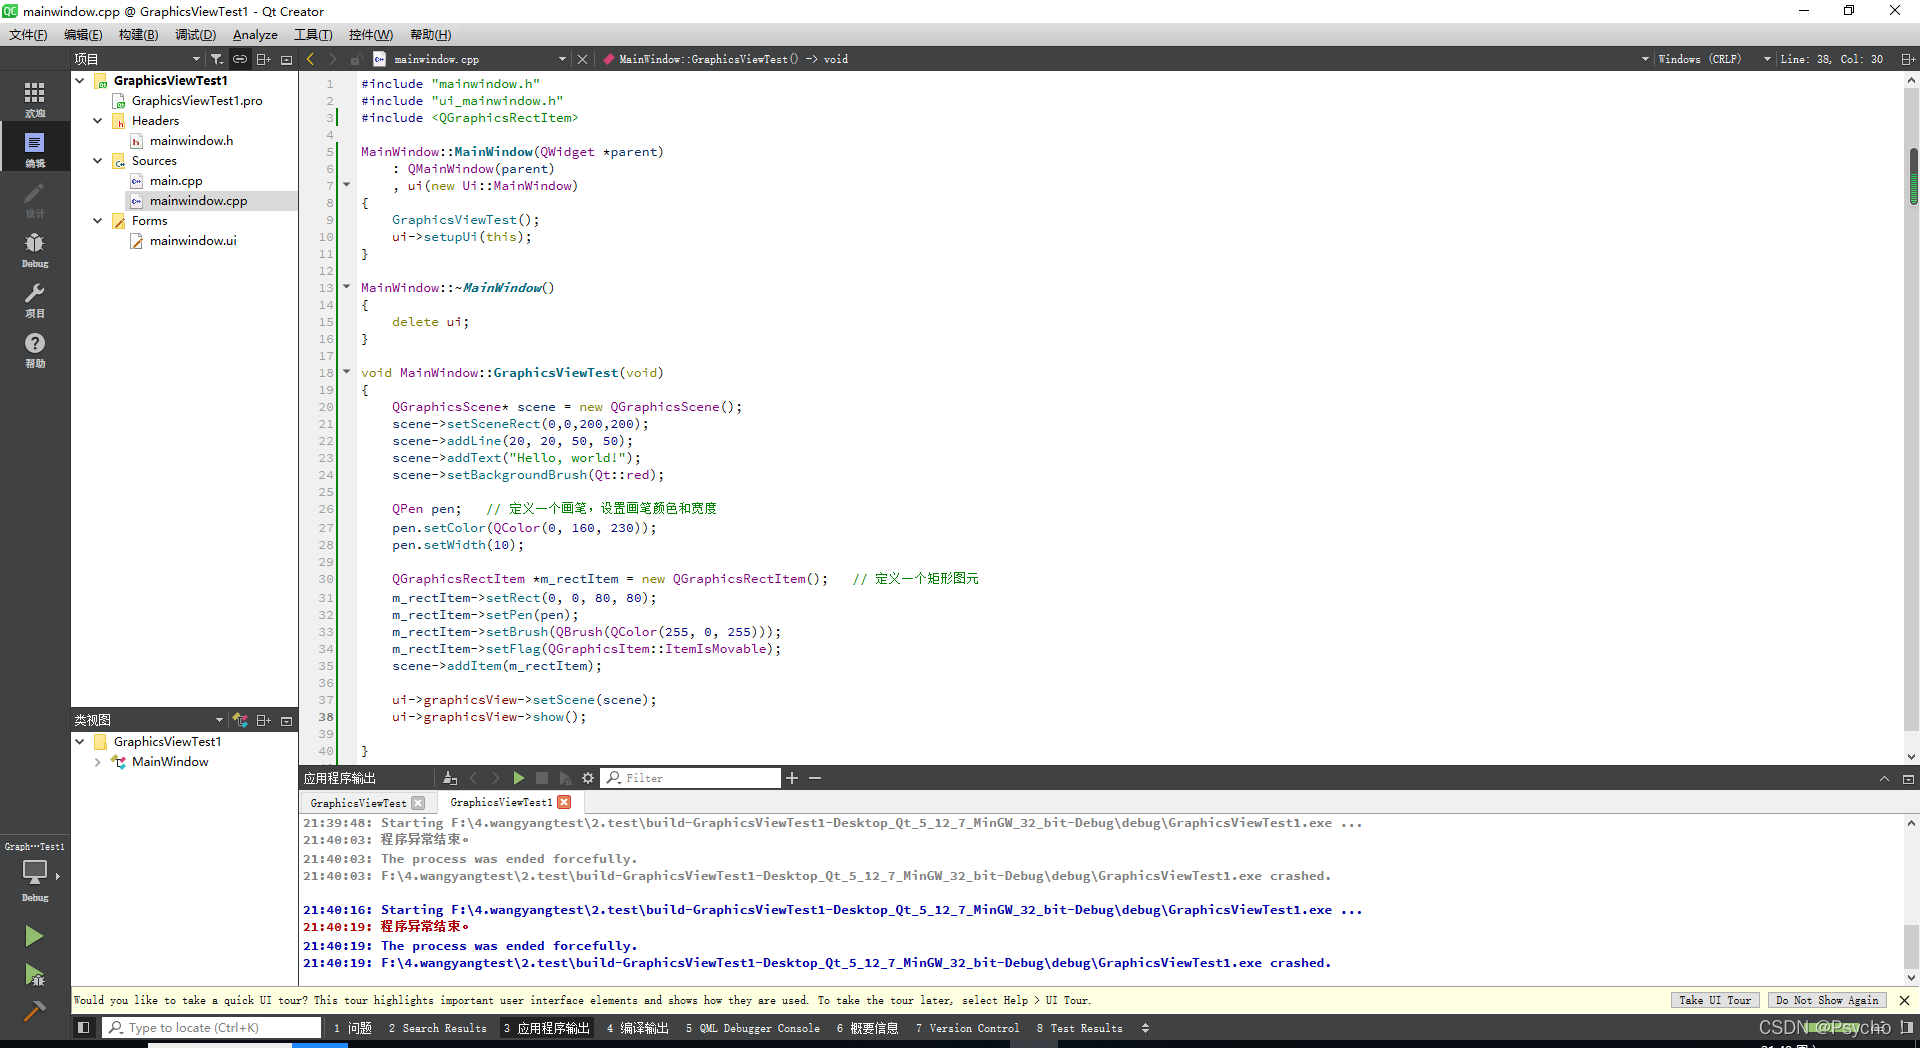1920x1048 pixels.
Task: Toggle left sidebar visibility button
Action: [x=84, y=1027]
